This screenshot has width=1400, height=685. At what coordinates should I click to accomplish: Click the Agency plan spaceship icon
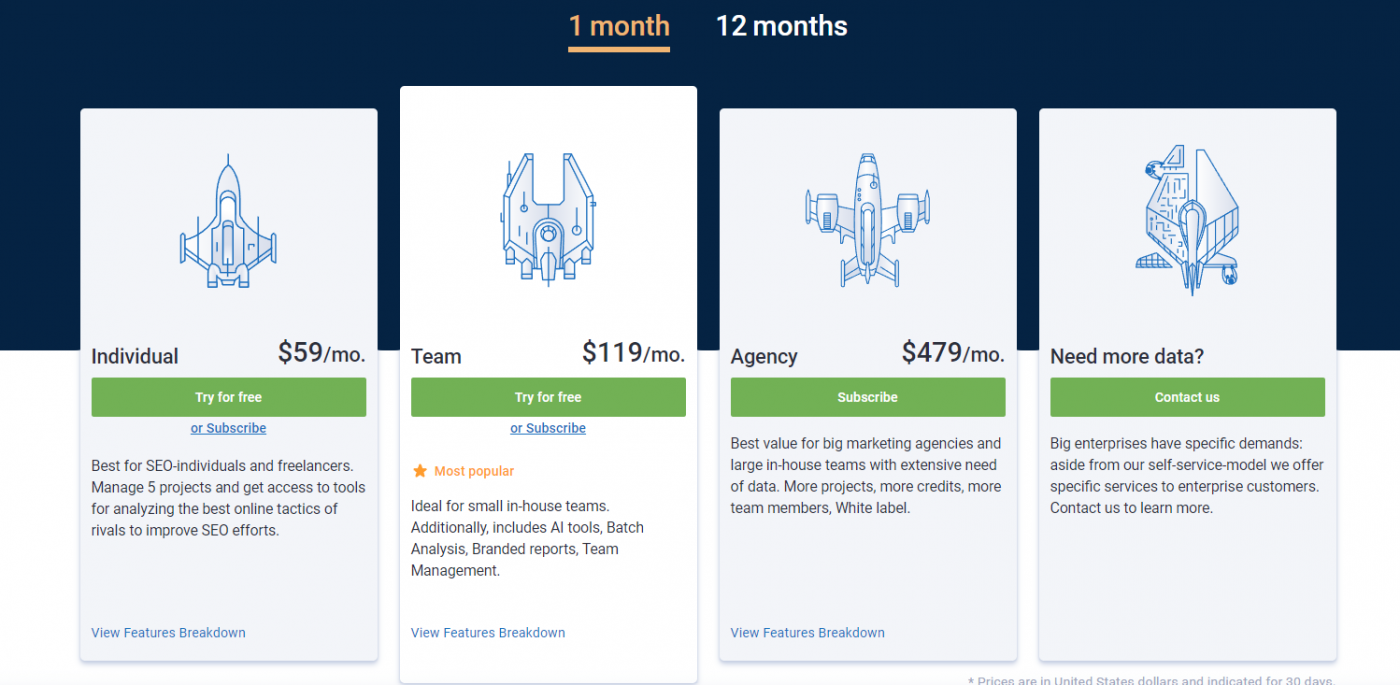868,219
